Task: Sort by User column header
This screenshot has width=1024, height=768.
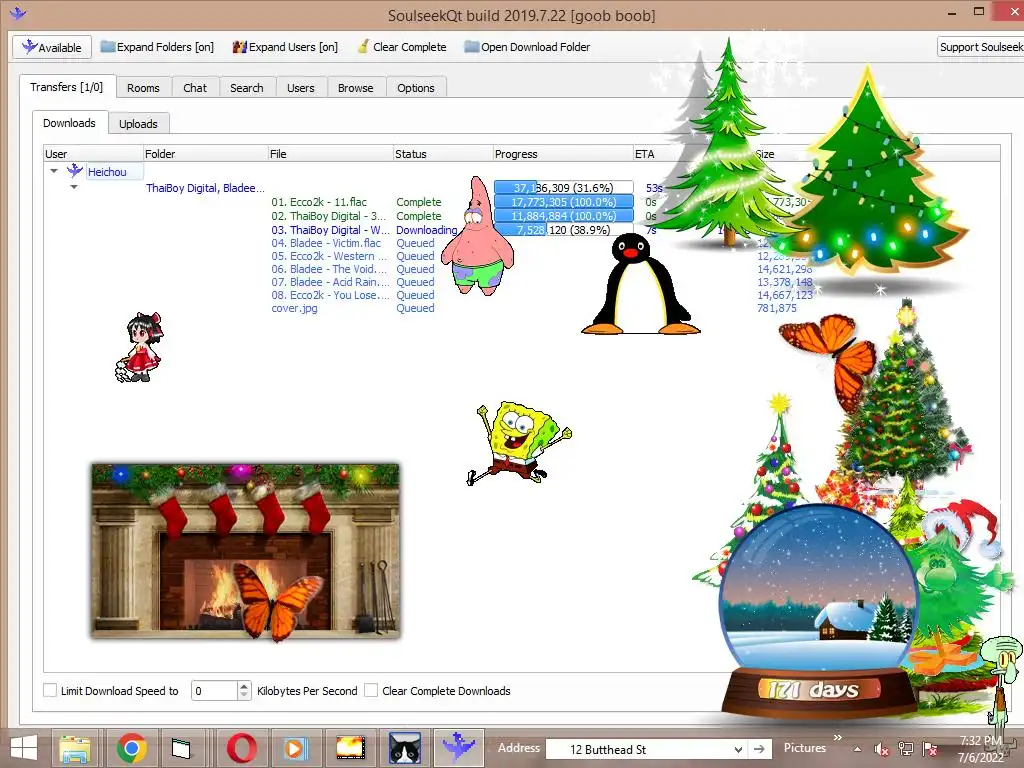Action: pyautogui.click(x=93, y=153)
